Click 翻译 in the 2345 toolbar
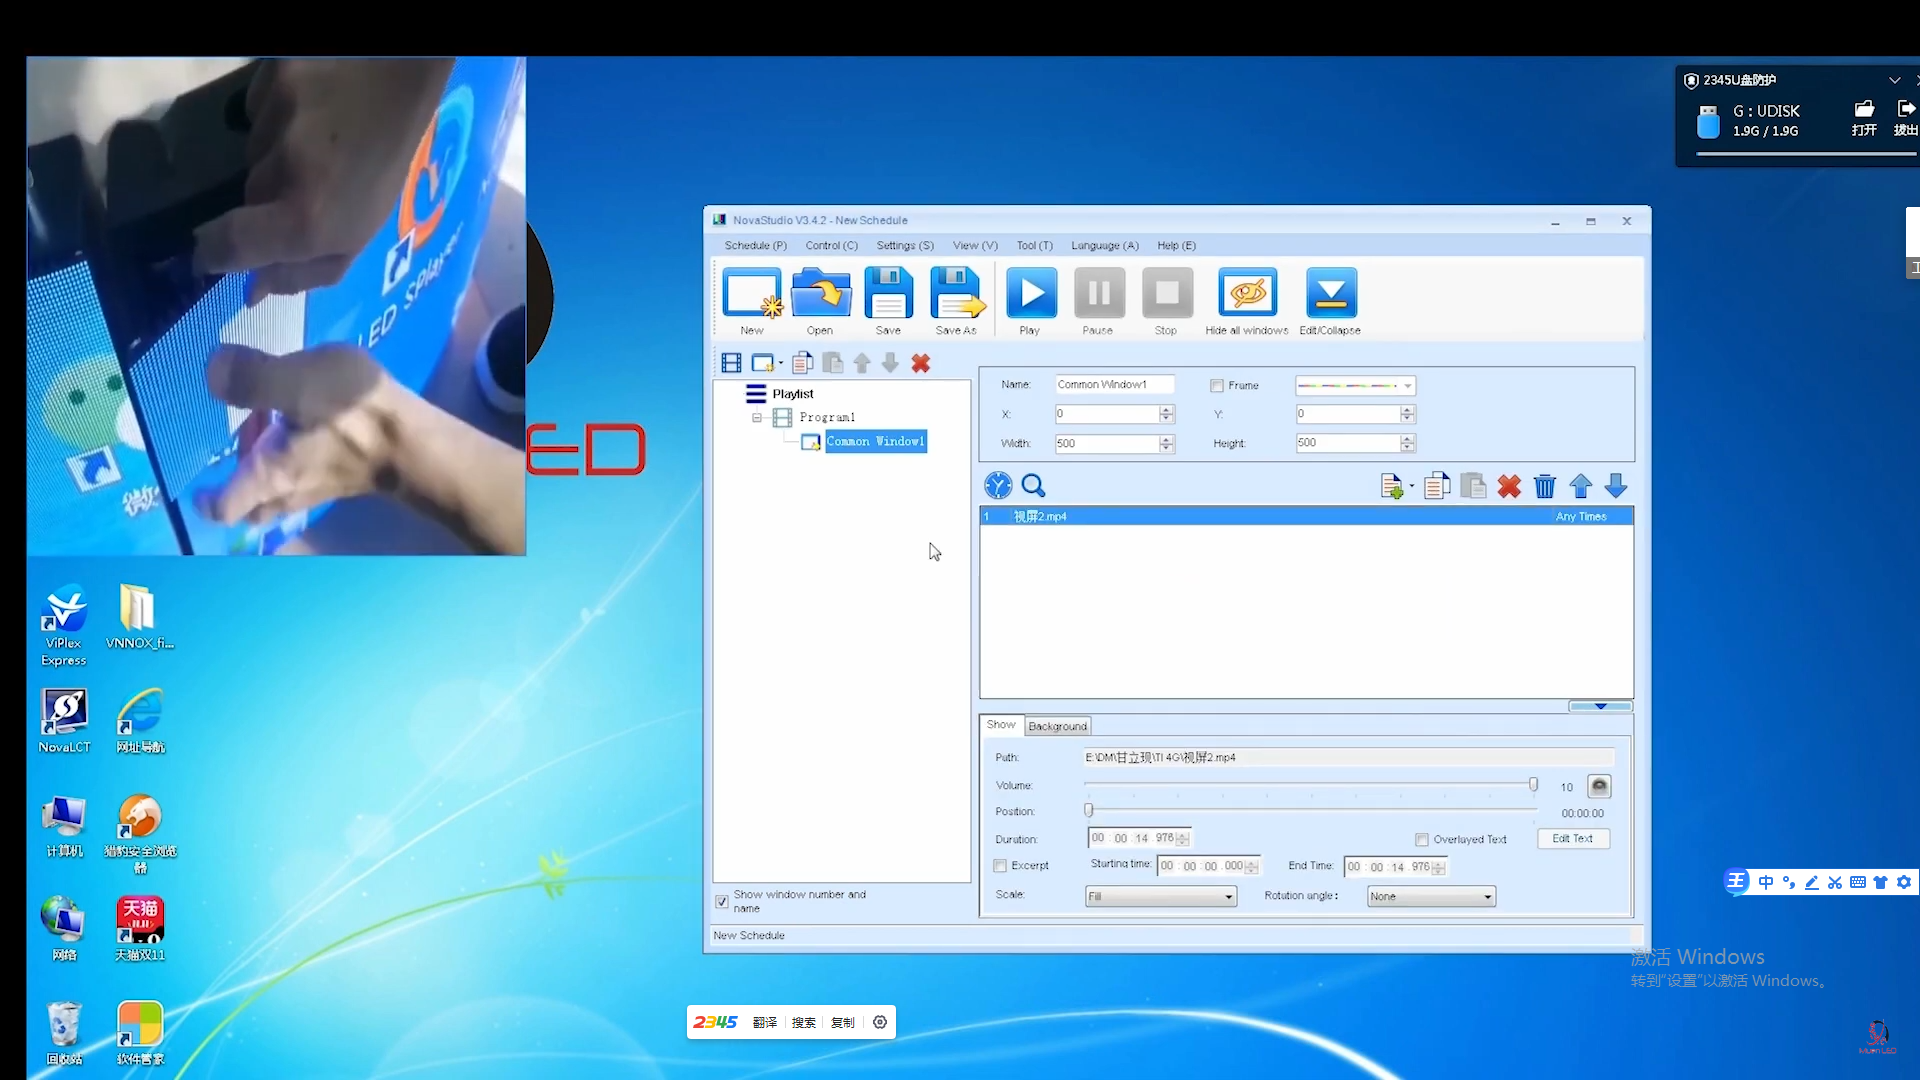This screenshot has width=1920, height=1080. tap(765, 1022)
